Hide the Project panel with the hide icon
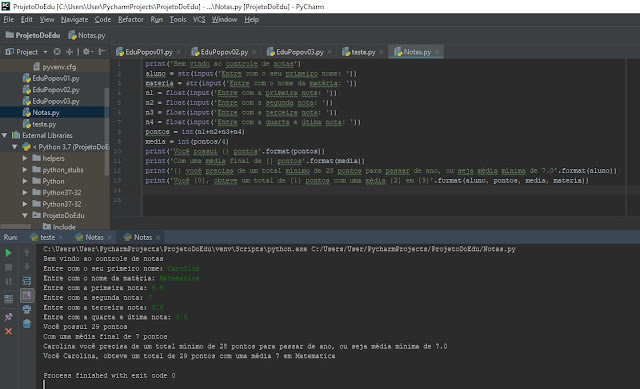Screen dimensions: 640x389 pyautogui.click(x=102, y=52)
